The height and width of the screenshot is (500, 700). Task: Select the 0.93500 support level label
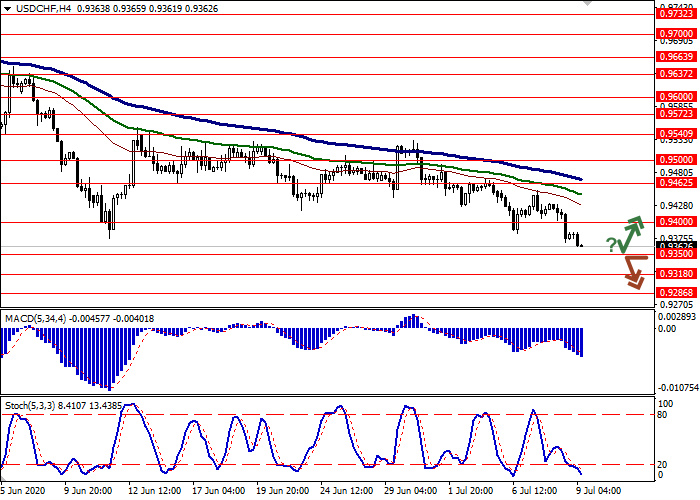(x=676, y=255)
